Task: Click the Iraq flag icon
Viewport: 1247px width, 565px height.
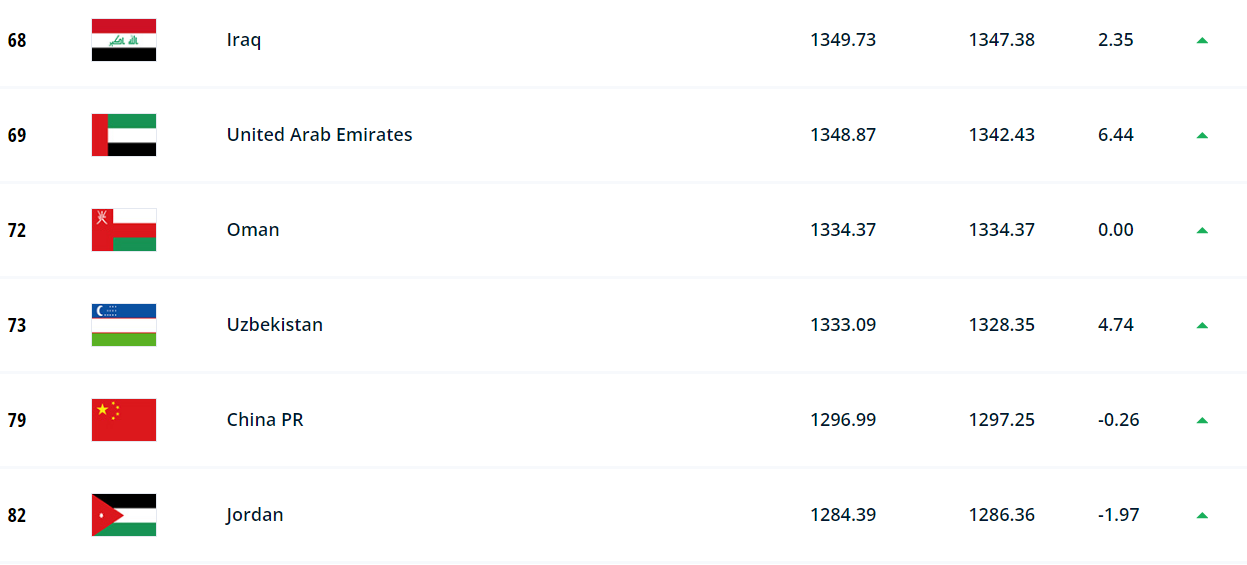Action: [124, 40]
